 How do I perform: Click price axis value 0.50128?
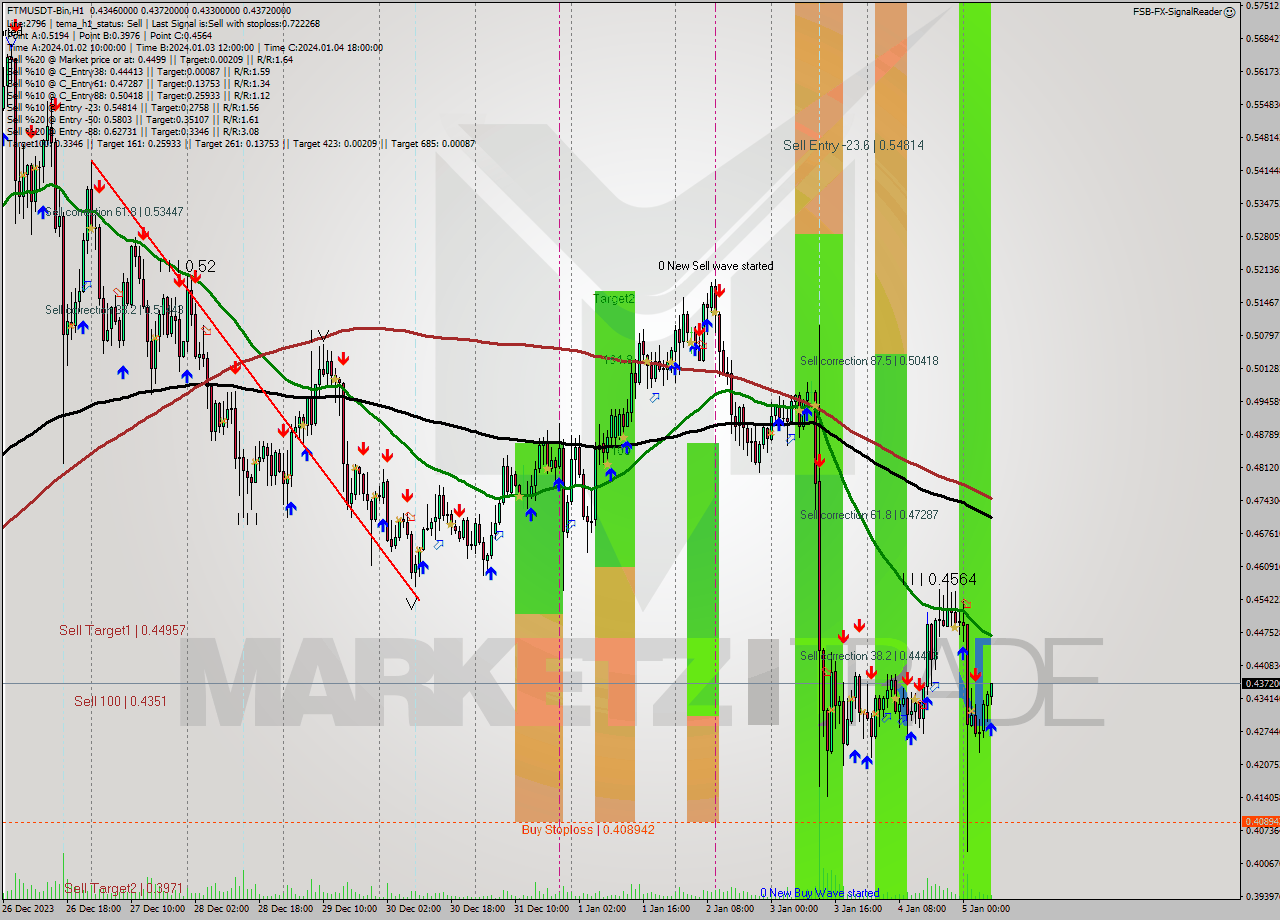pyautogui.click(x=1262, y=368)
